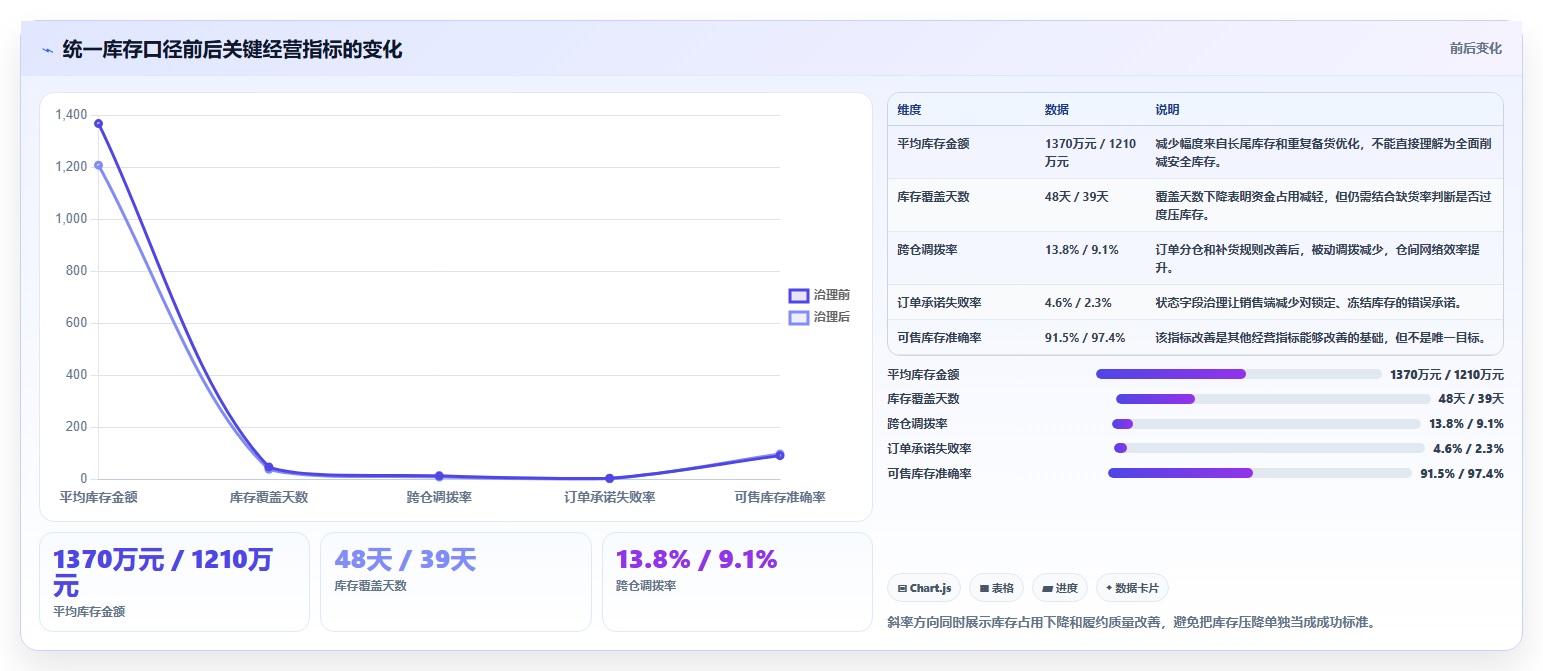Viewport: 1543px width, 671px height.
Task: Toggle the 治理后 legend swatch
Action: (798, 317)
